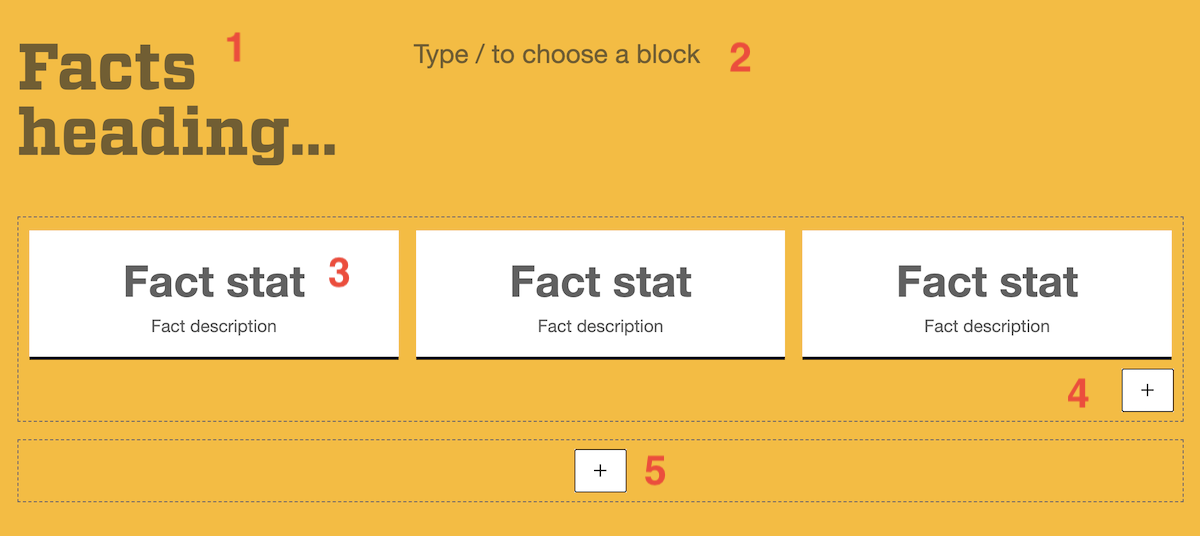
Task: Click the plus icon below the fact cards
Action: click(1147, 390)
